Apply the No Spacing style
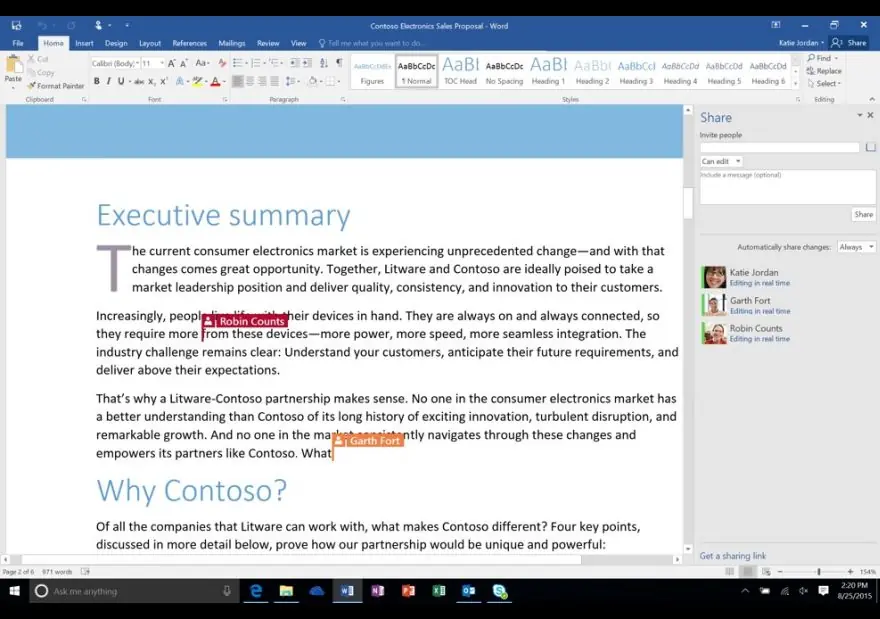Viewport: 880px width, 619px height. pyautogui.click(x=504, y=71)
